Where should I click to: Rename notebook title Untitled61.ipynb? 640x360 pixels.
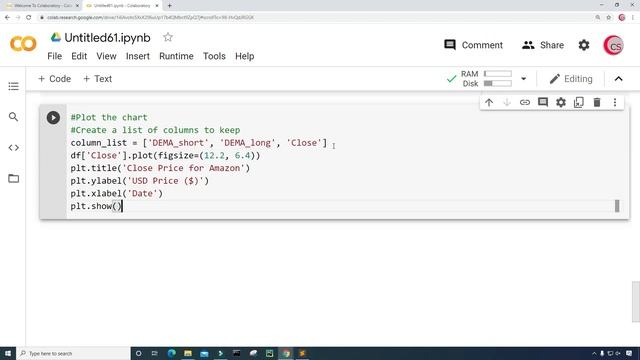107,38
